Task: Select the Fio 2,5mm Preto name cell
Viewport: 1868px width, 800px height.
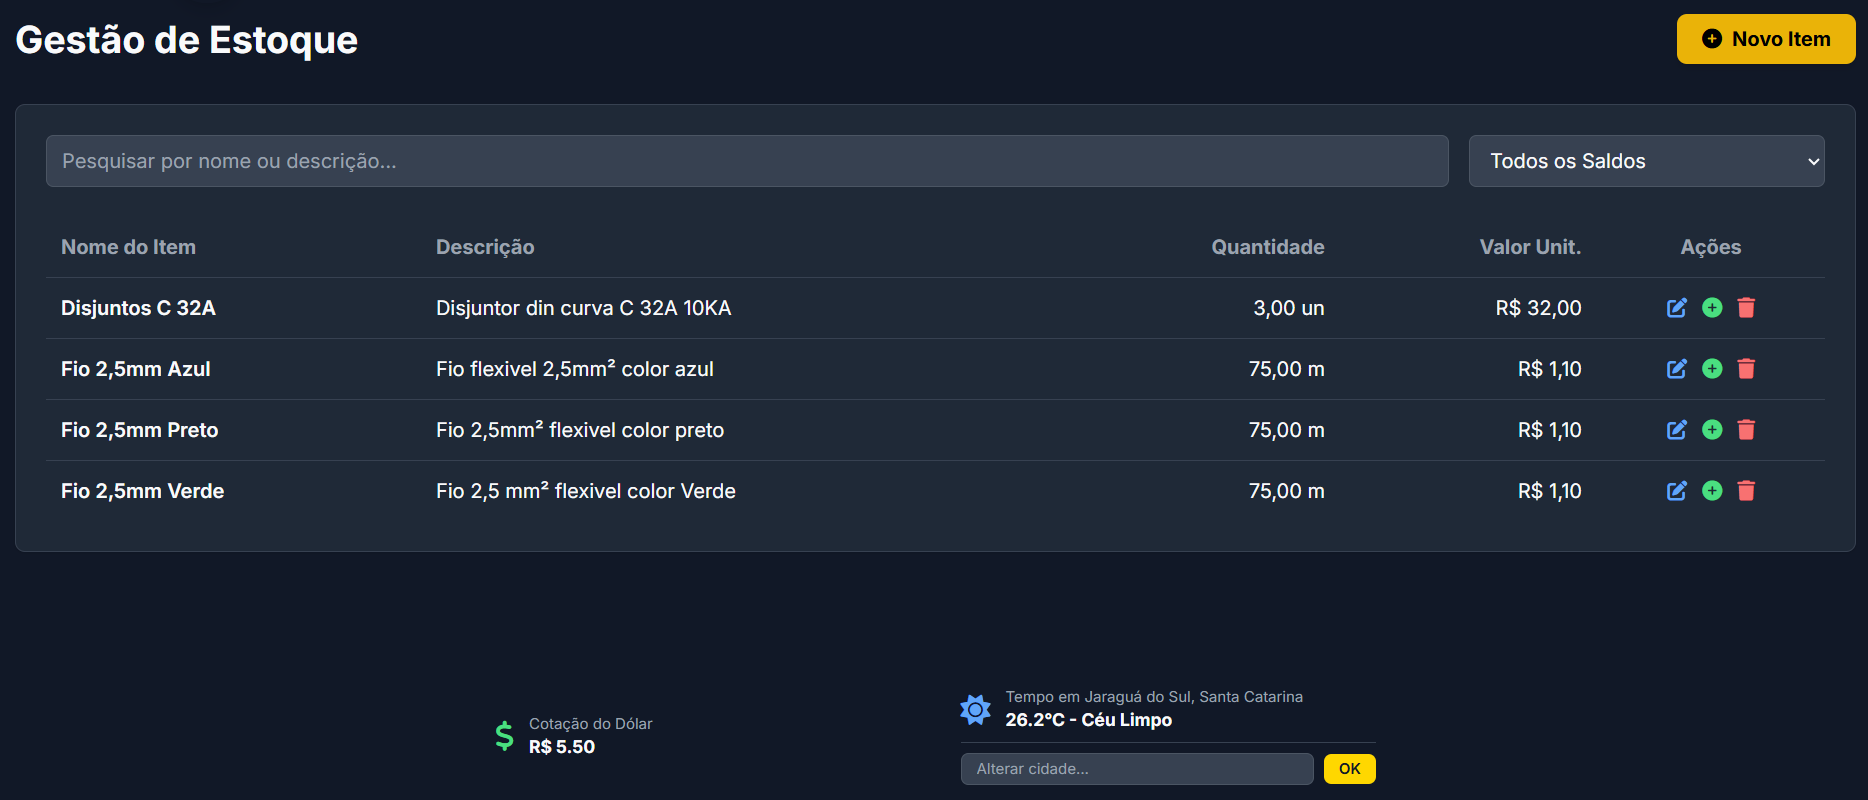Action: 139,430
